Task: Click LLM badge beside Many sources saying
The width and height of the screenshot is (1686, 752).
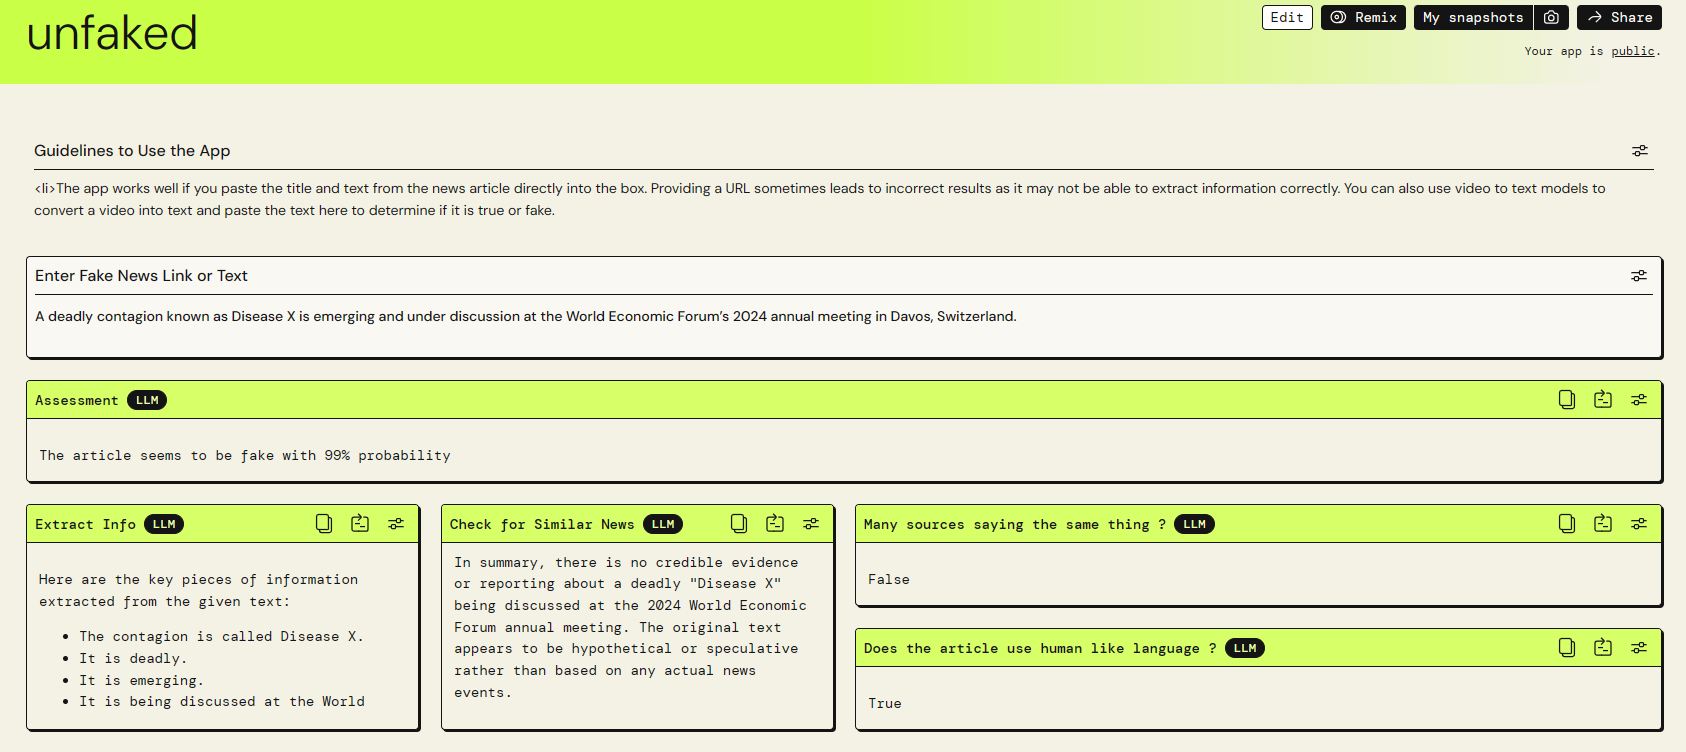Action: (x=1194, y=524)
